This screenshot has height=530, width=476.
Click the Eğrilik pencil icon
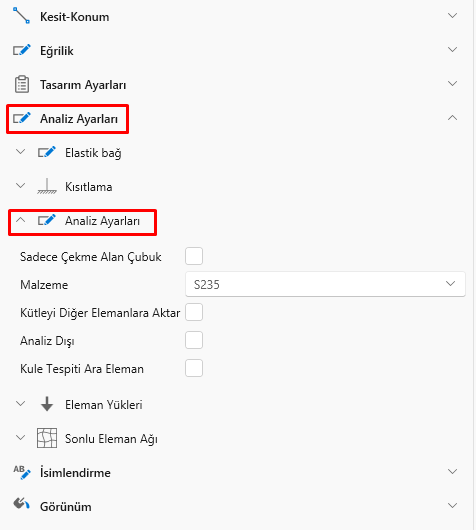22,50
